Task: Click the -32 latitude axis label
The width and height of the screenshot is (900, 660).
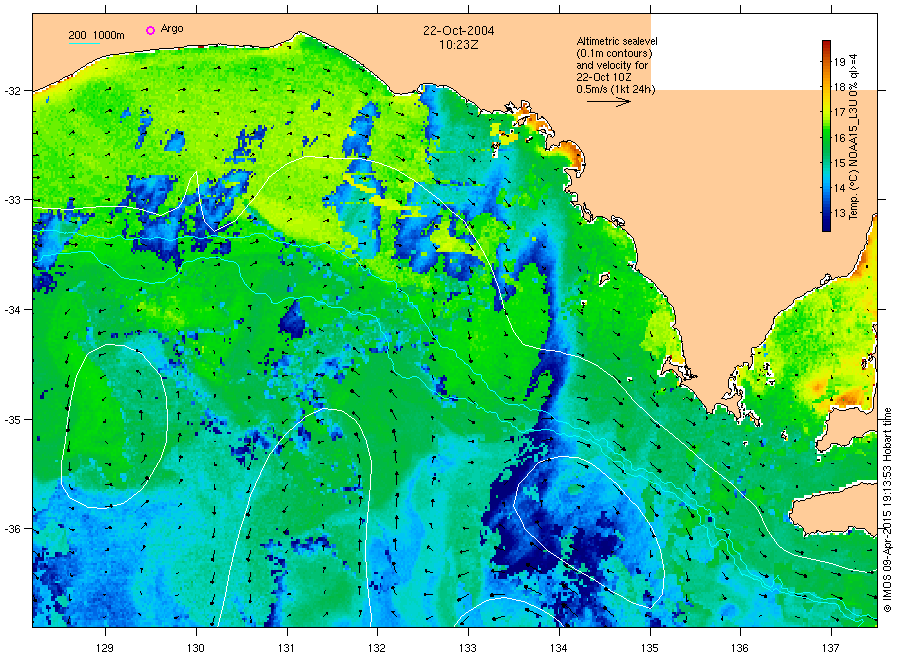Action: point(13,91)
